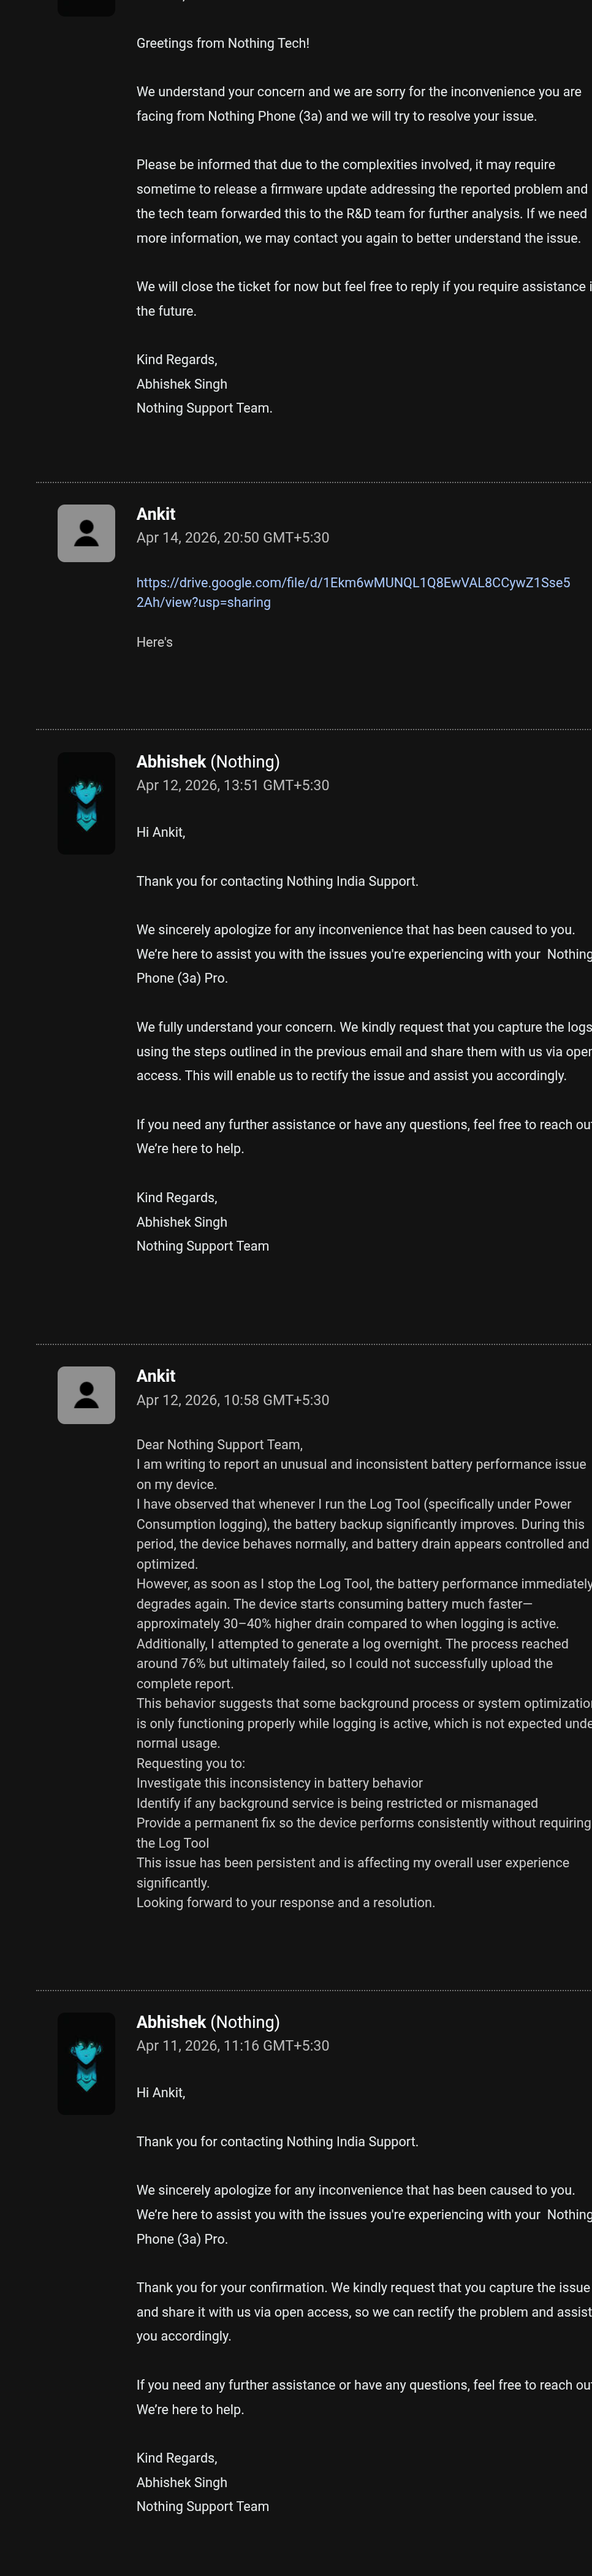Click "Investigate this inconsistency in battery behavior" line
Viewport: 592px width, 2576px height.
click(x=279, y=1783)
